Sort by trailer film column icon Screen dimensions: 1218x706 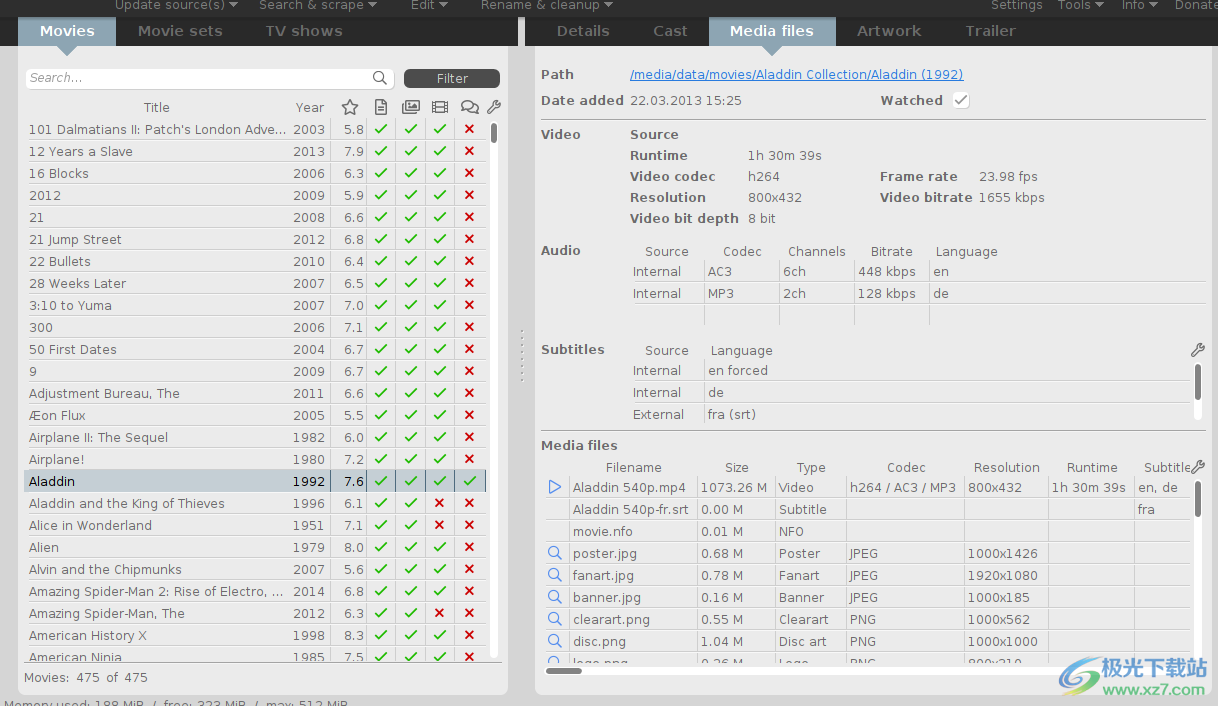[x=440, y=107]
